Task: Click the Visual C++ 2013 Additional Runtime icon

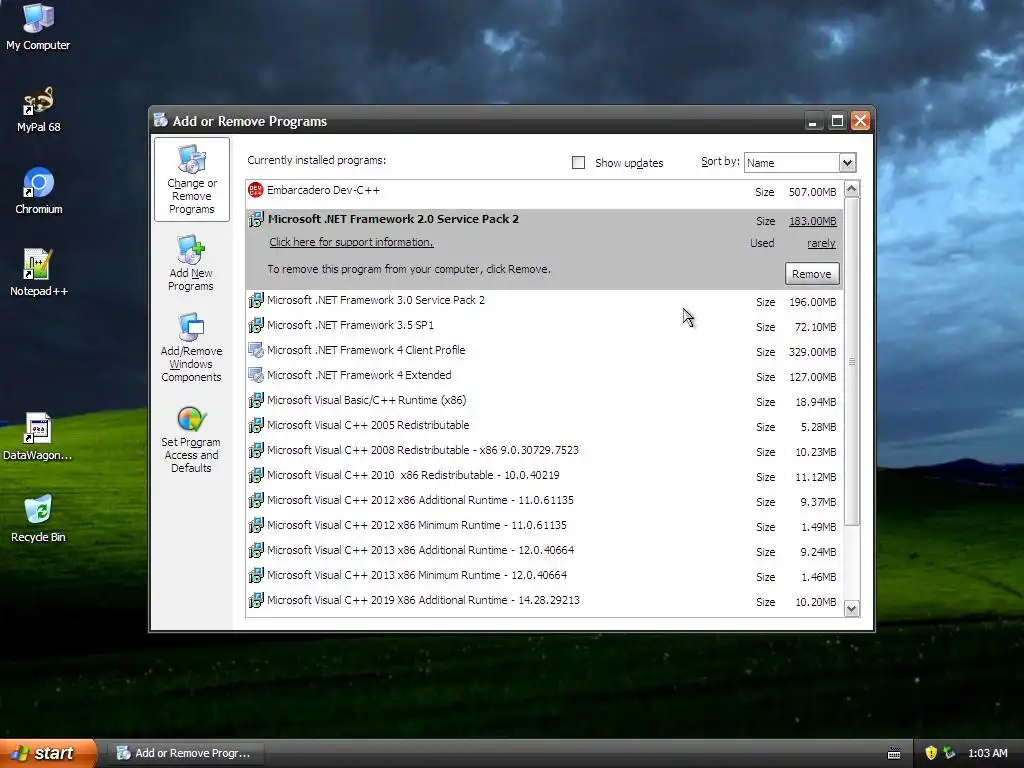Action: [255, 551]
